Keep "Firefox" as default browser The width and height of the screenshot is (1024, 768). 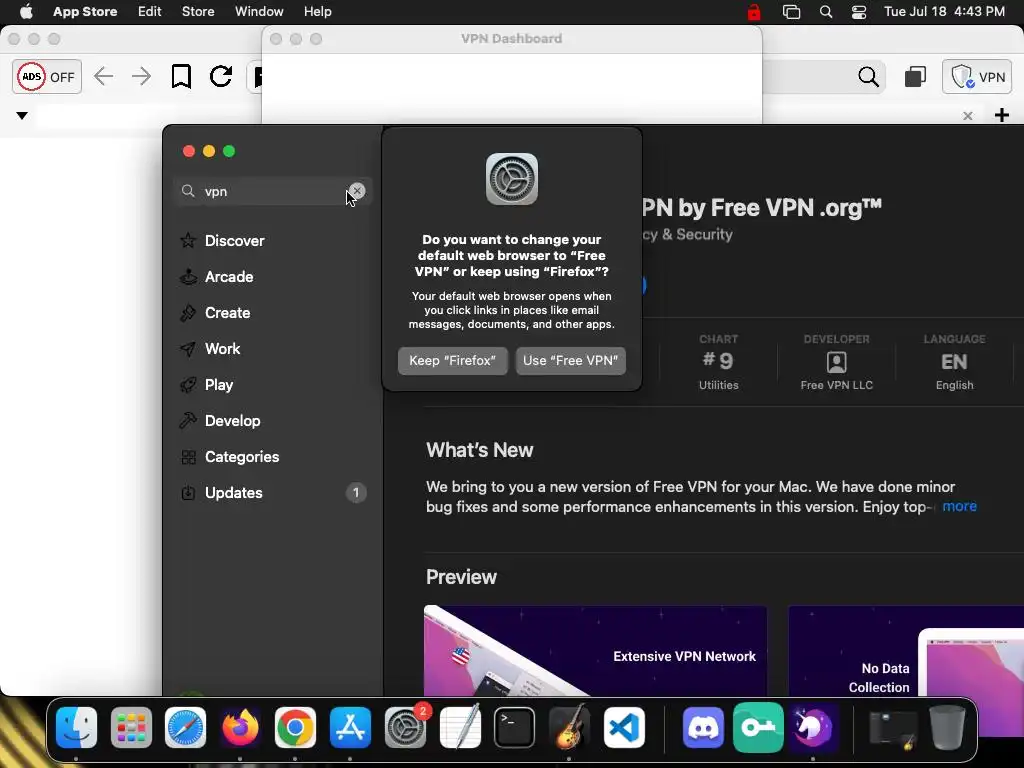pyautogui.click(x=453, y=360)
